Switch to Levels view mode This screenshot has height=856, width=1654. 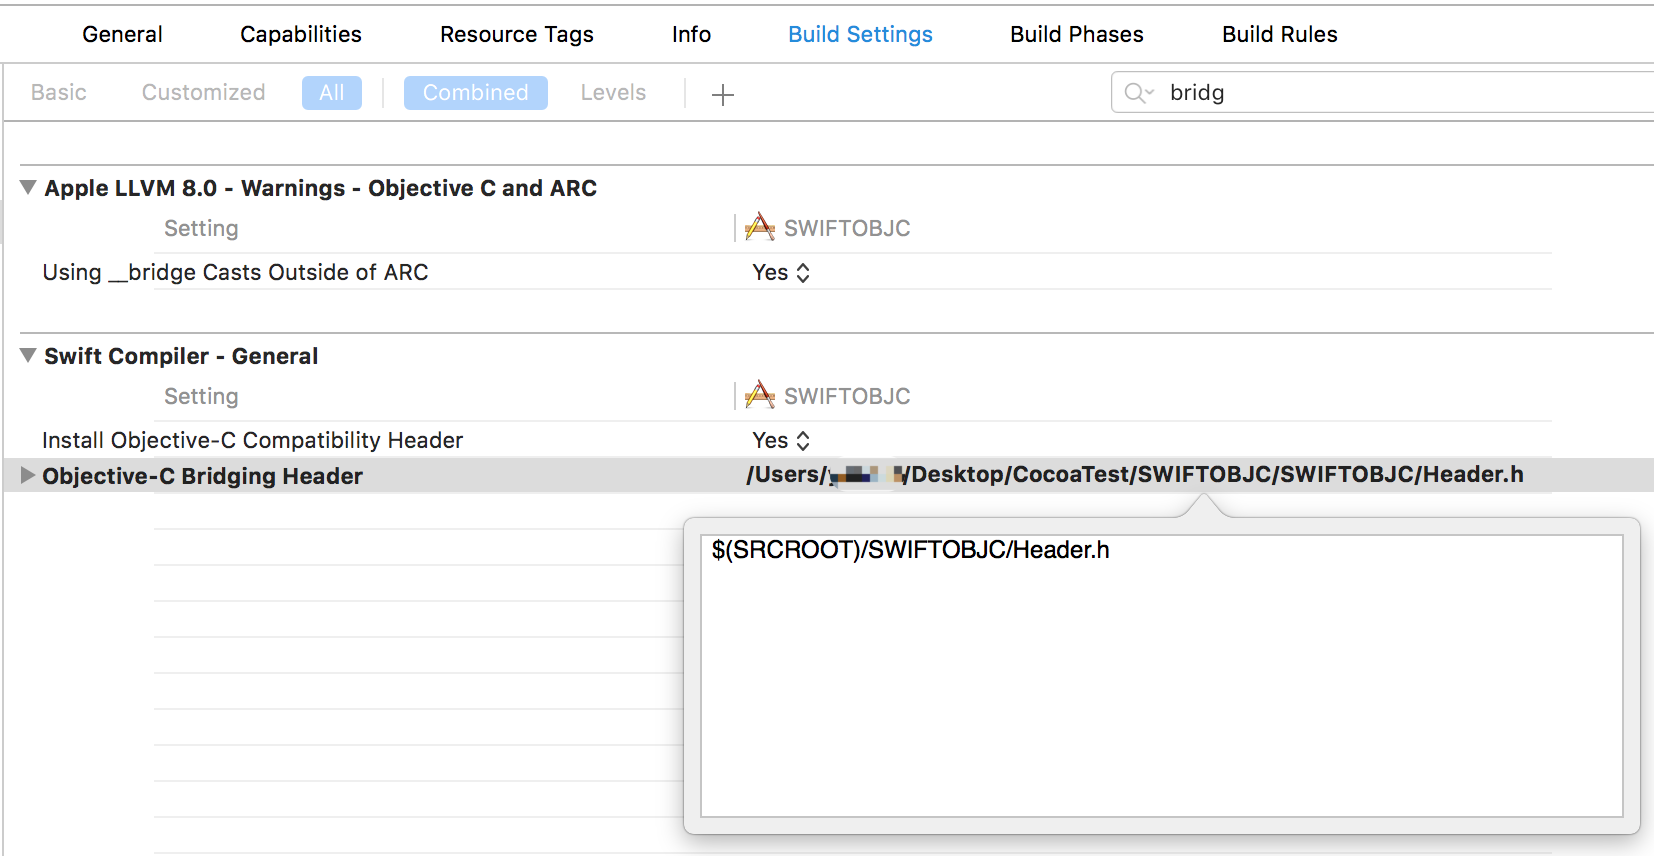click(613, 93)
